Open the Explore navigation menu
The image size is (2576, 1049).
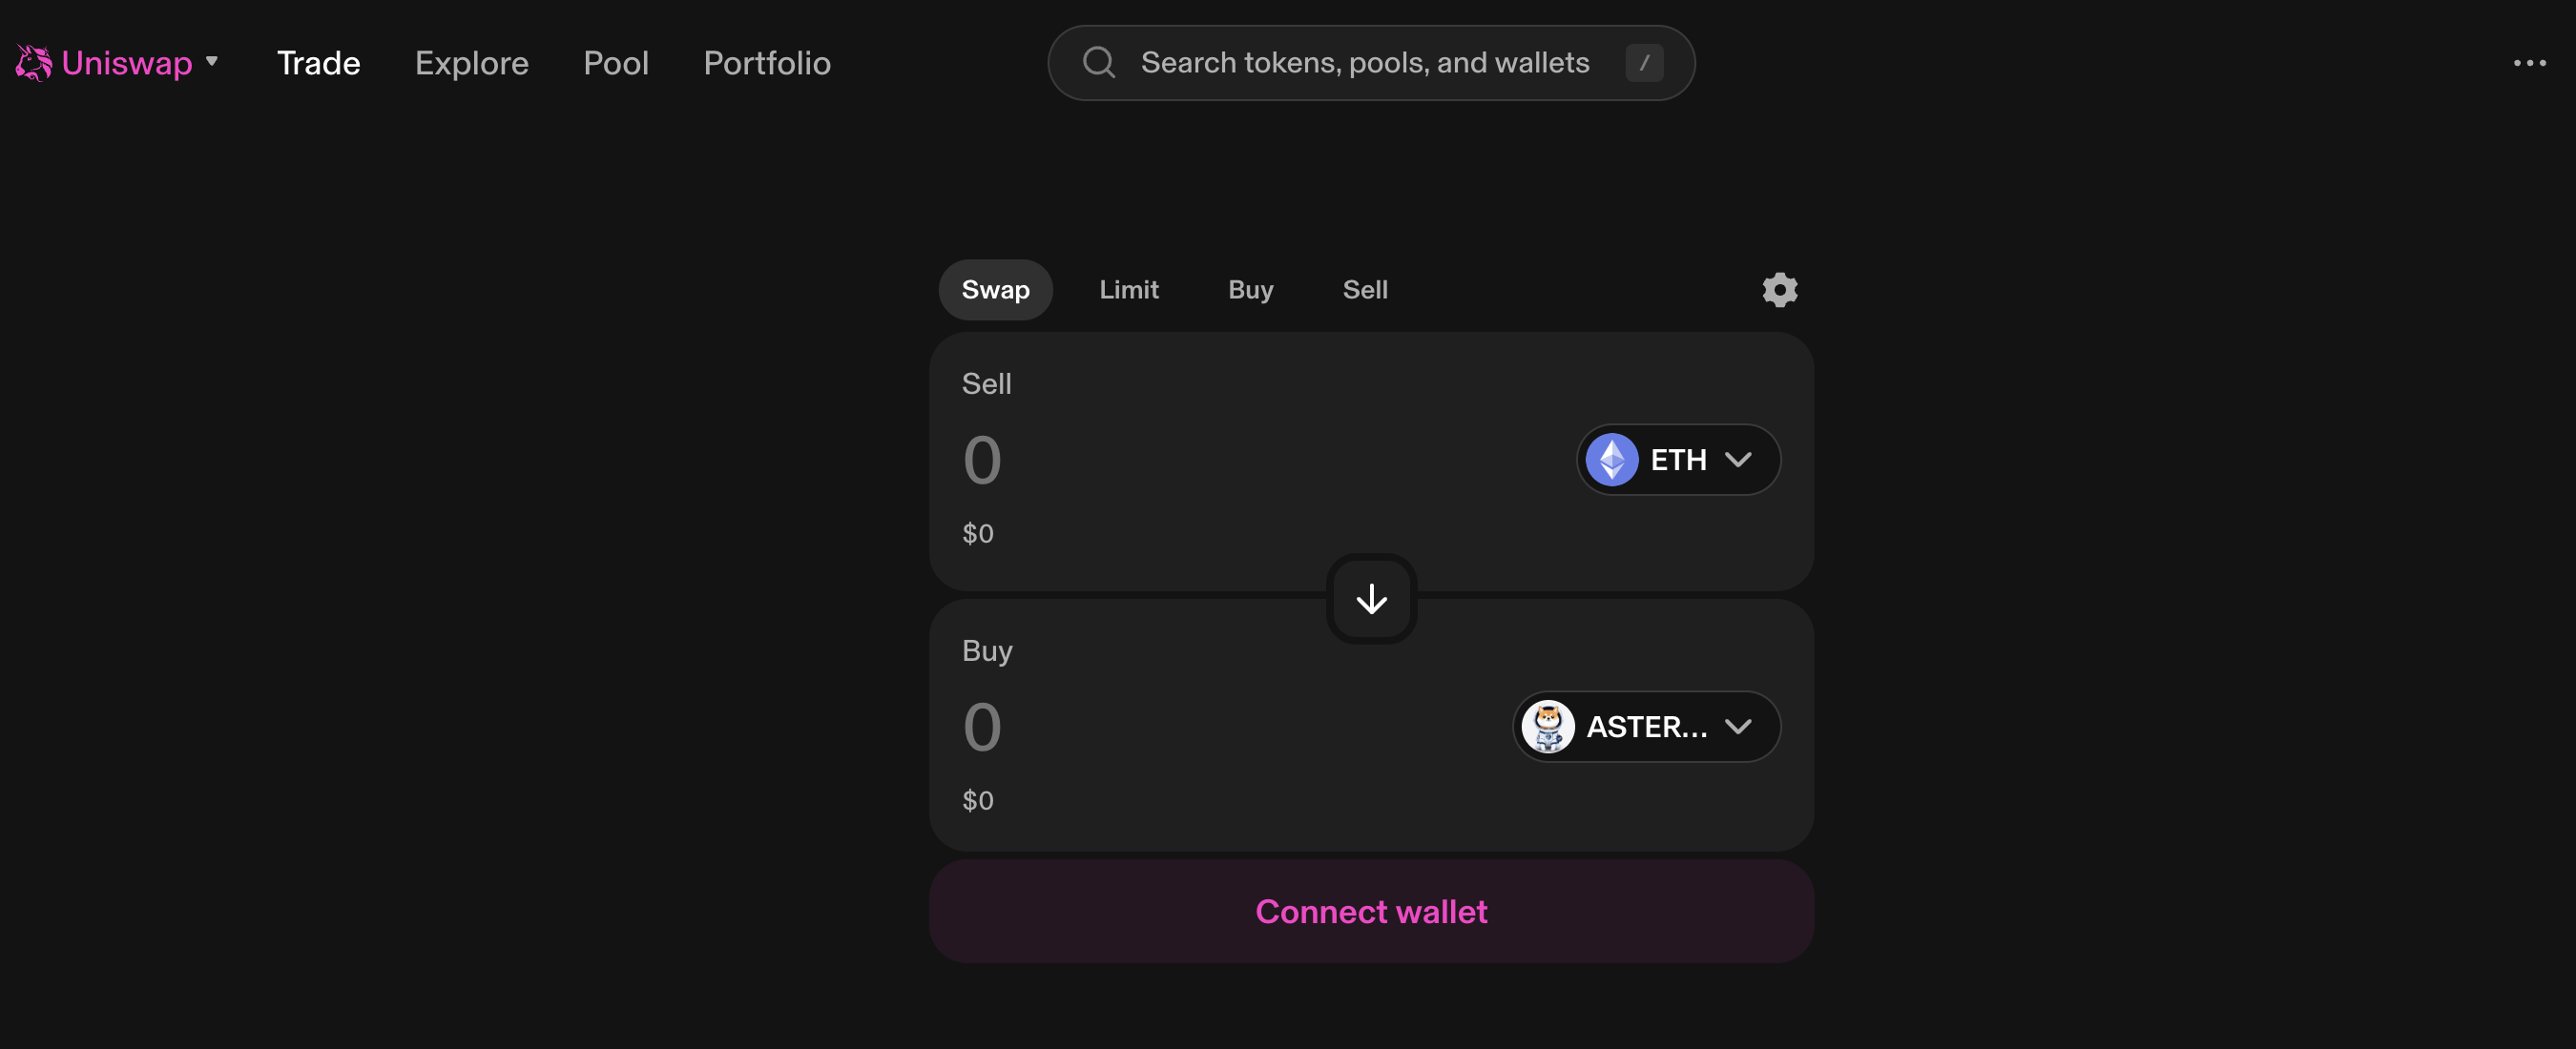pos(471,63)
